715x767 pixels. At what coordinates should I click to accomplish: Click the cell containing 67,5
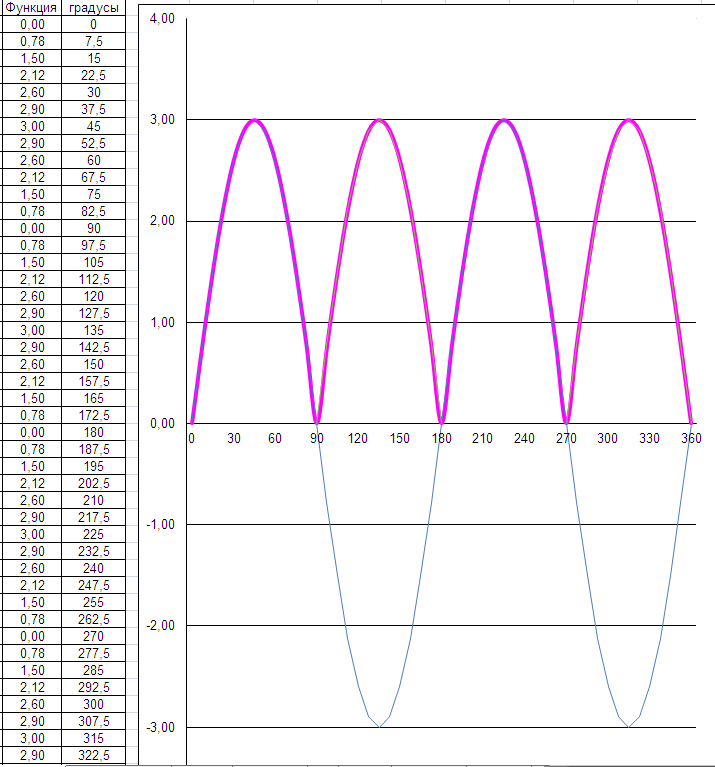click(93, 178)
